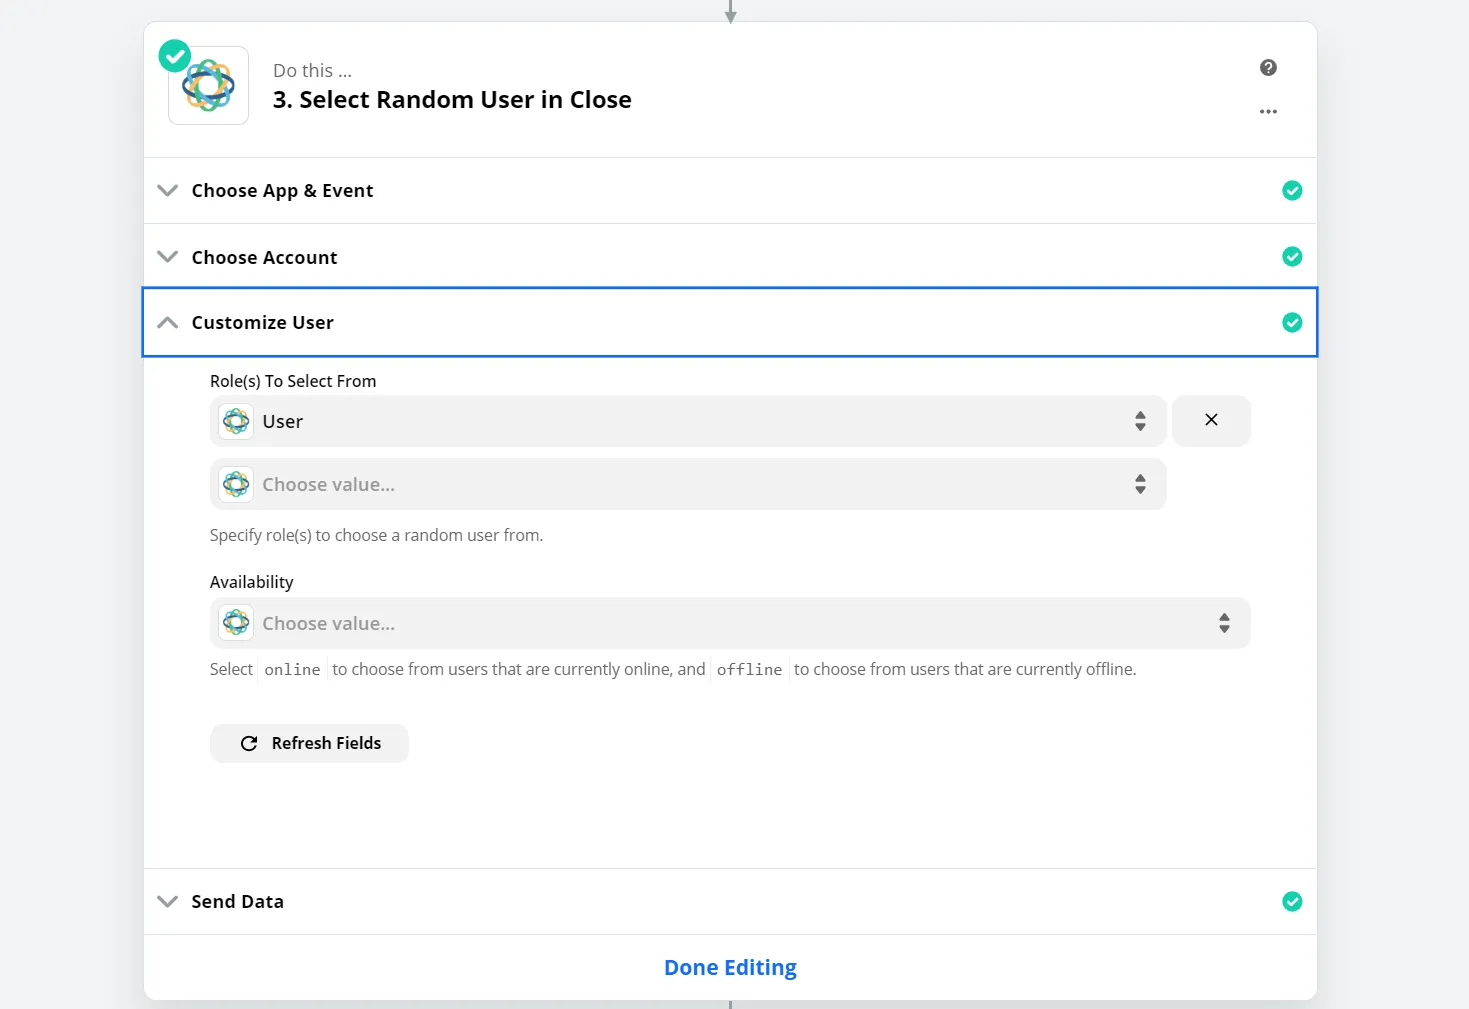Open the User role dropdown
Screen dimensions: 1469x1009
click(688, 421)
